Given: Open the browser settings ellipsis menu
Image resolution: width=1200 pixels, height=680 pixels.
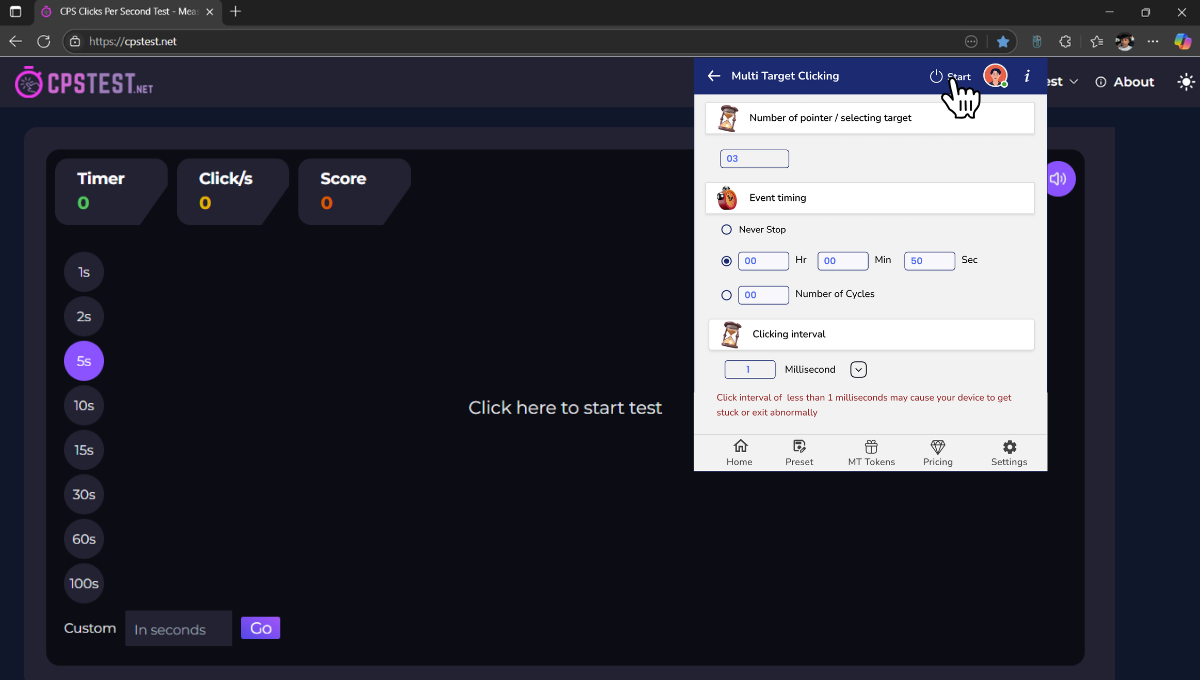Looking at the screenshot, I should coord(1153,41).
